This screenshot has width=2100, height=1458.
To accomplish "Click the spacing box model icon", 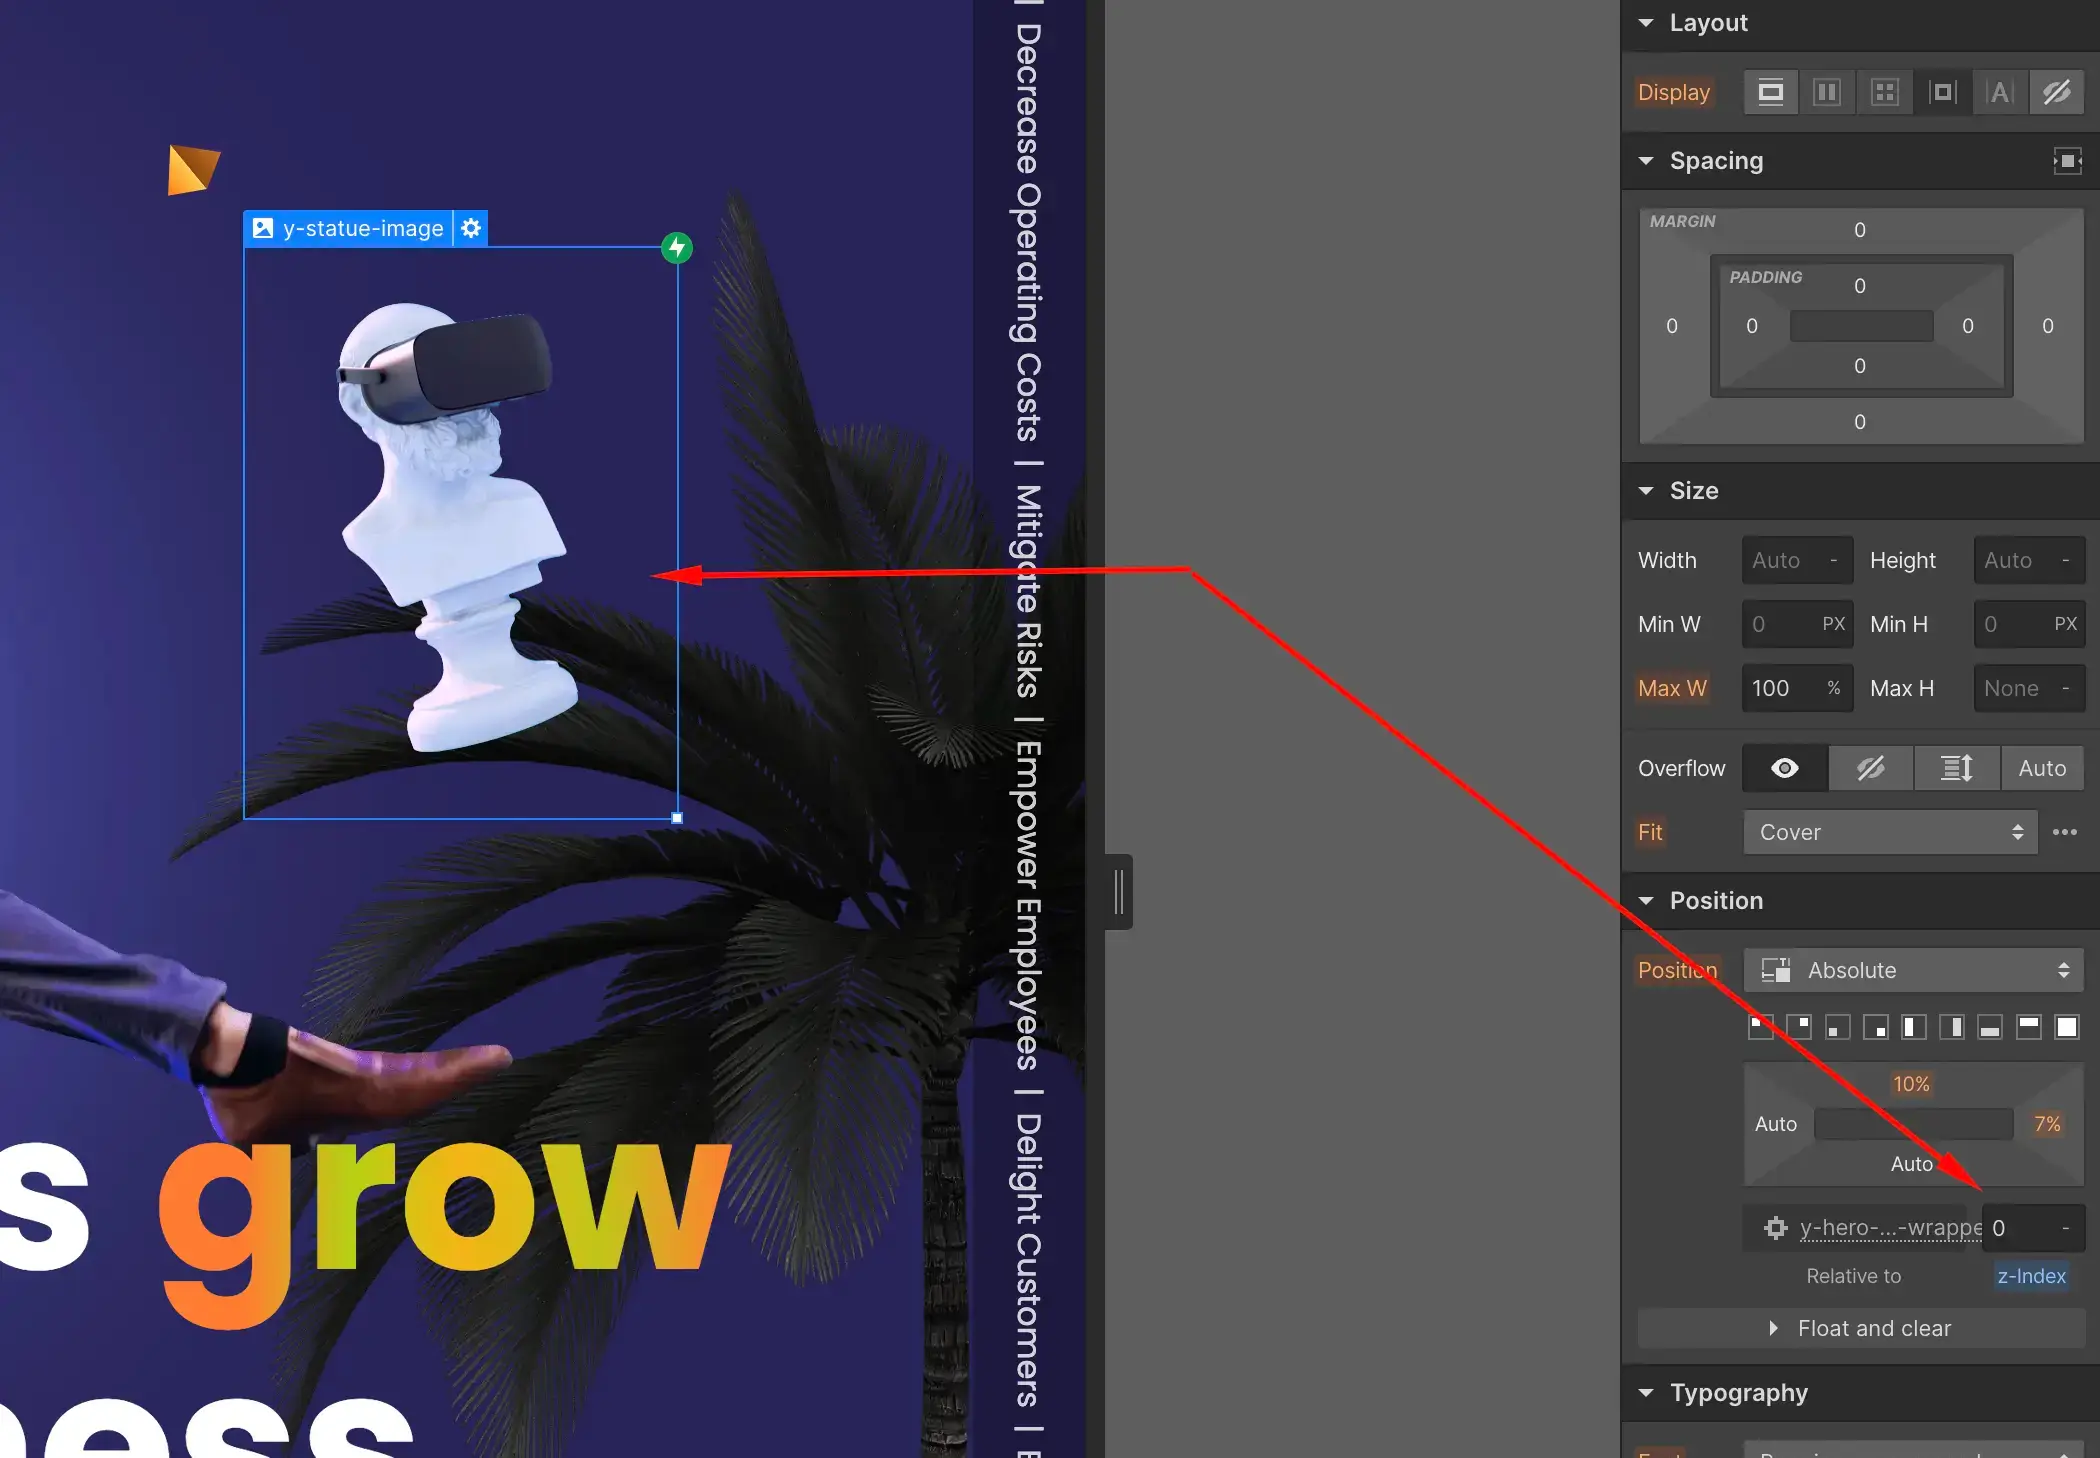I will (x=2067, y=161).
